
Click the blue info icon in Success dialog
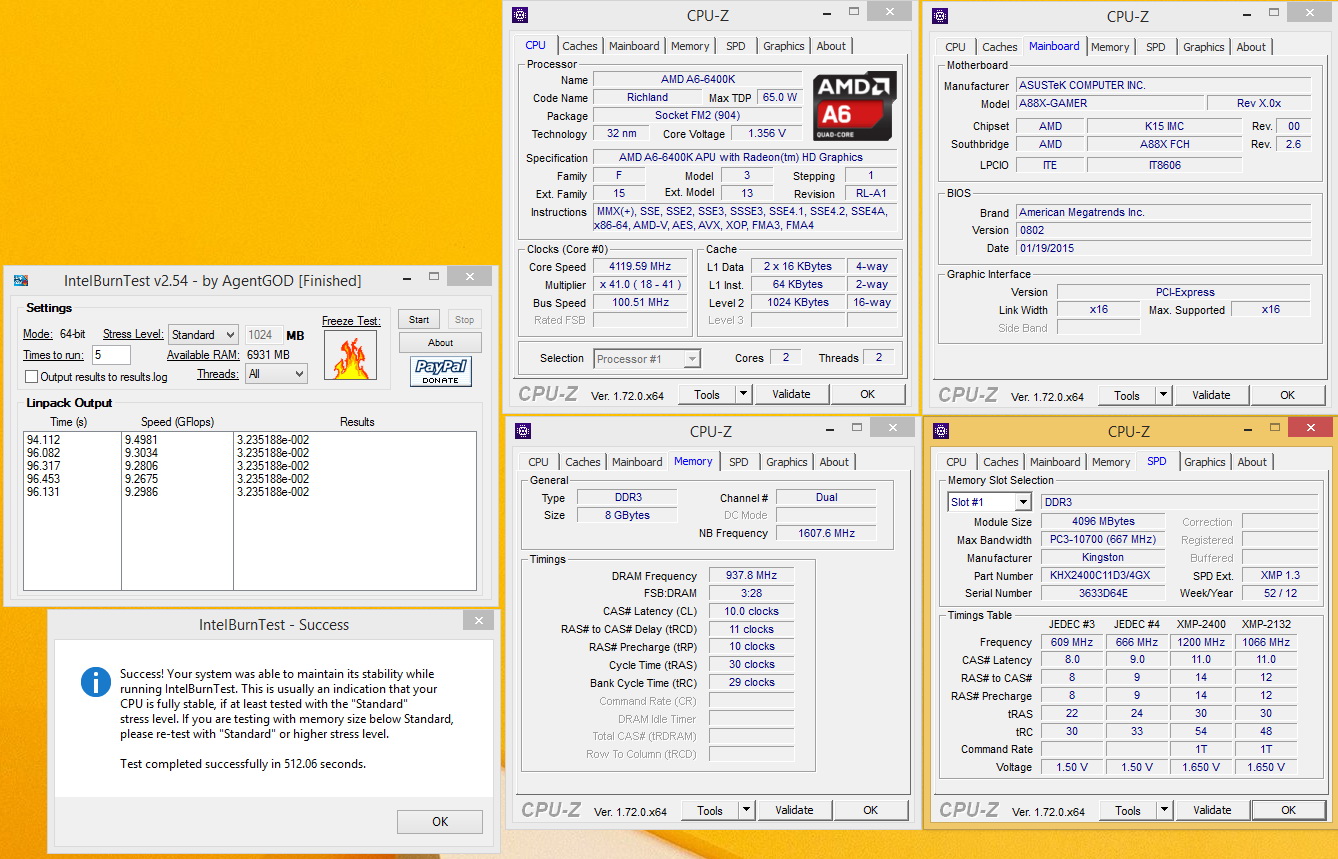coord(96,683)
